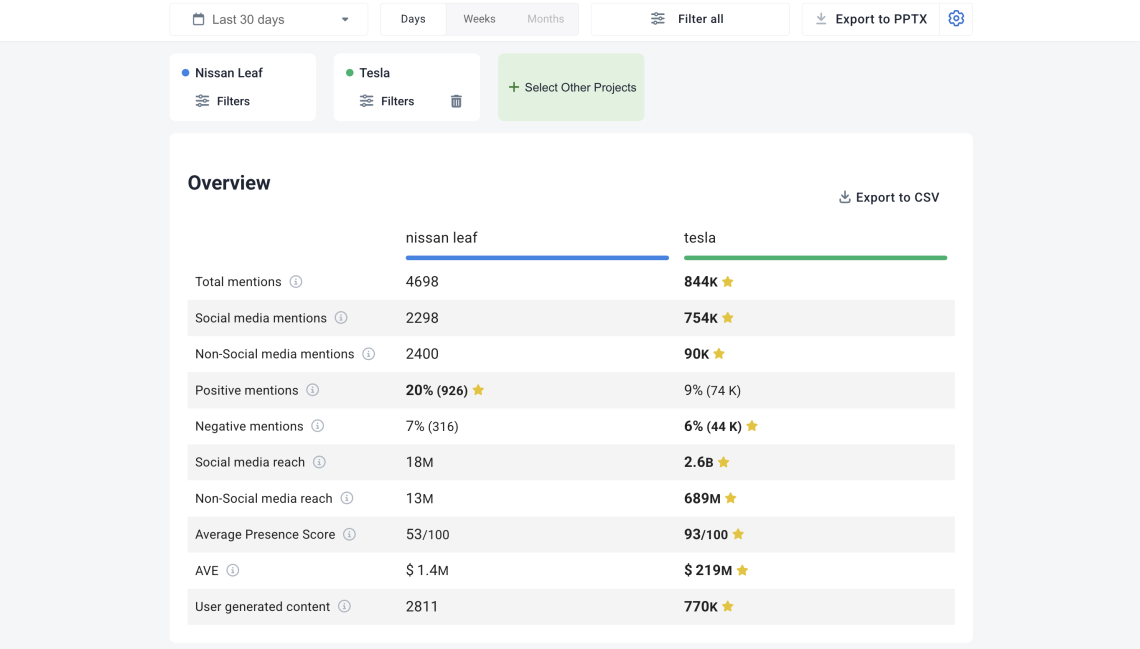
Task: Click the 2400 non-social mentions value
Action: click(422, 354)
